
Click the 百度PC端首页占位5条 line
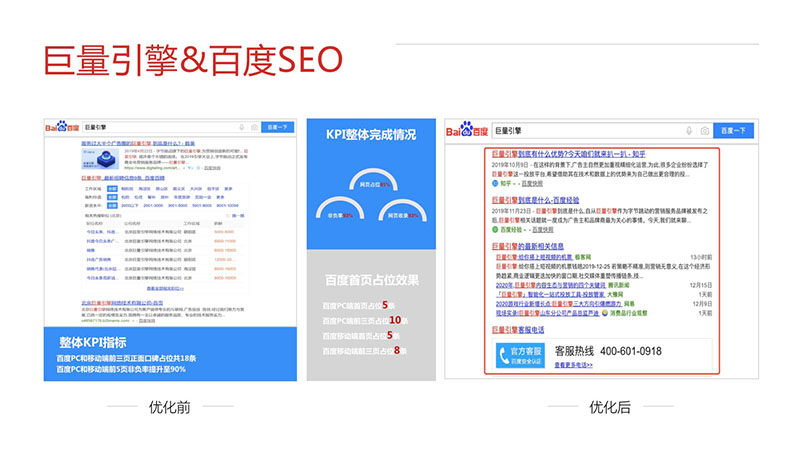pos(359,306)
